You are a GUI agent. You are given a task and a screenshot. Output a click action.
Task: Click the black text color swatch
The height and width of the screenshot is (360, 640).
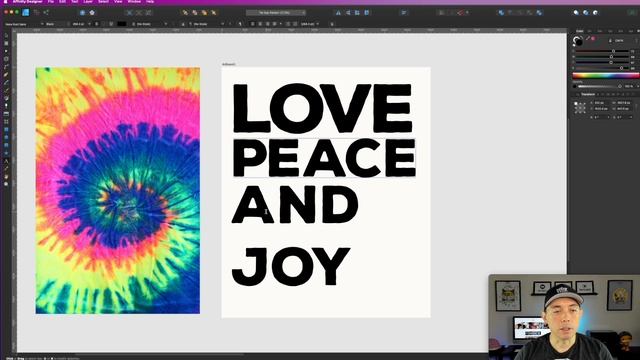tap(122, 24)
